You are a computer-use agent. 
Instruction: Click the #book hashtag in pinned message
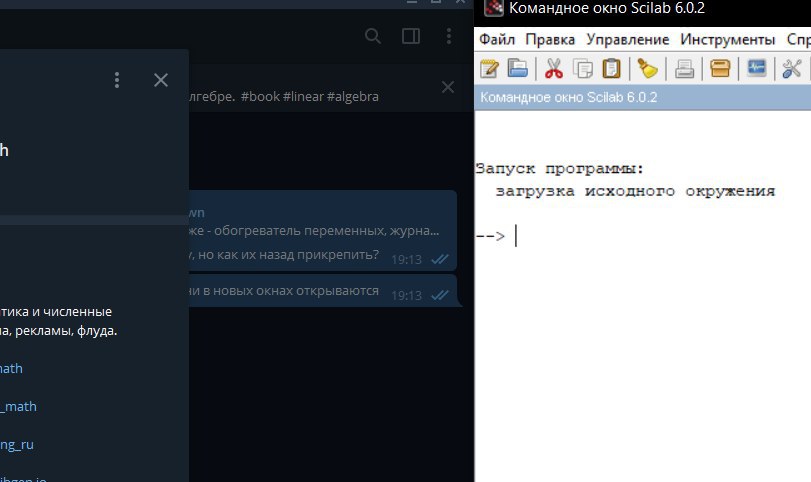point(260,97)
